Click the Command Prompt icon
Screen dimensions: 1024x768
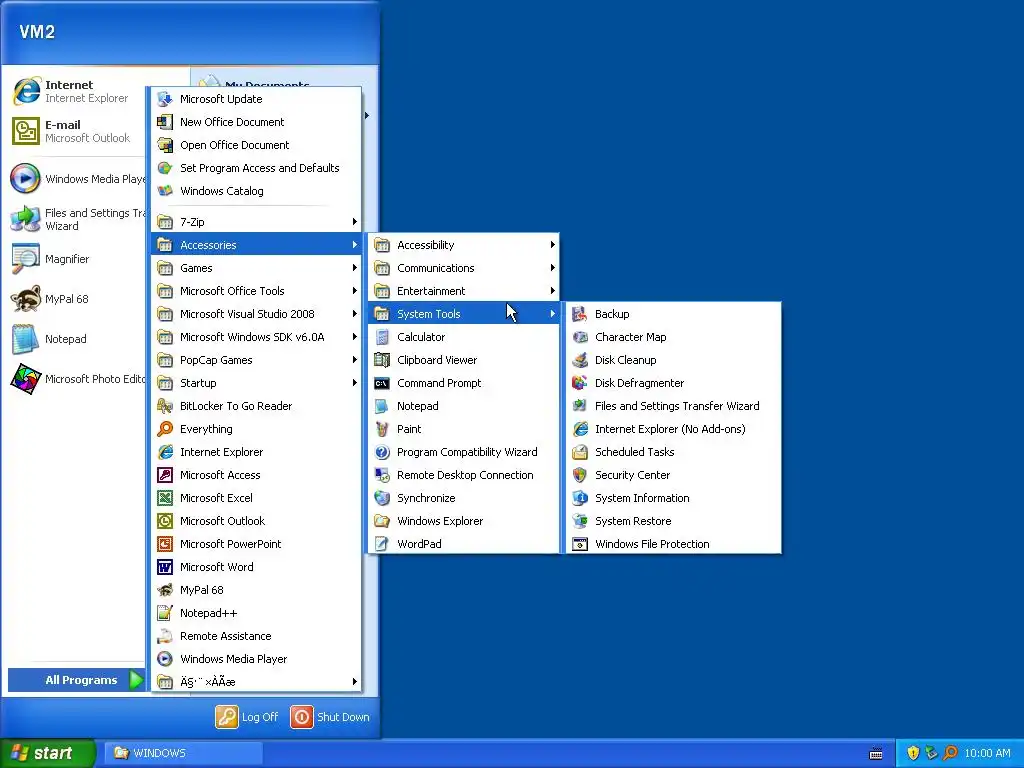(x=382, y=383)
